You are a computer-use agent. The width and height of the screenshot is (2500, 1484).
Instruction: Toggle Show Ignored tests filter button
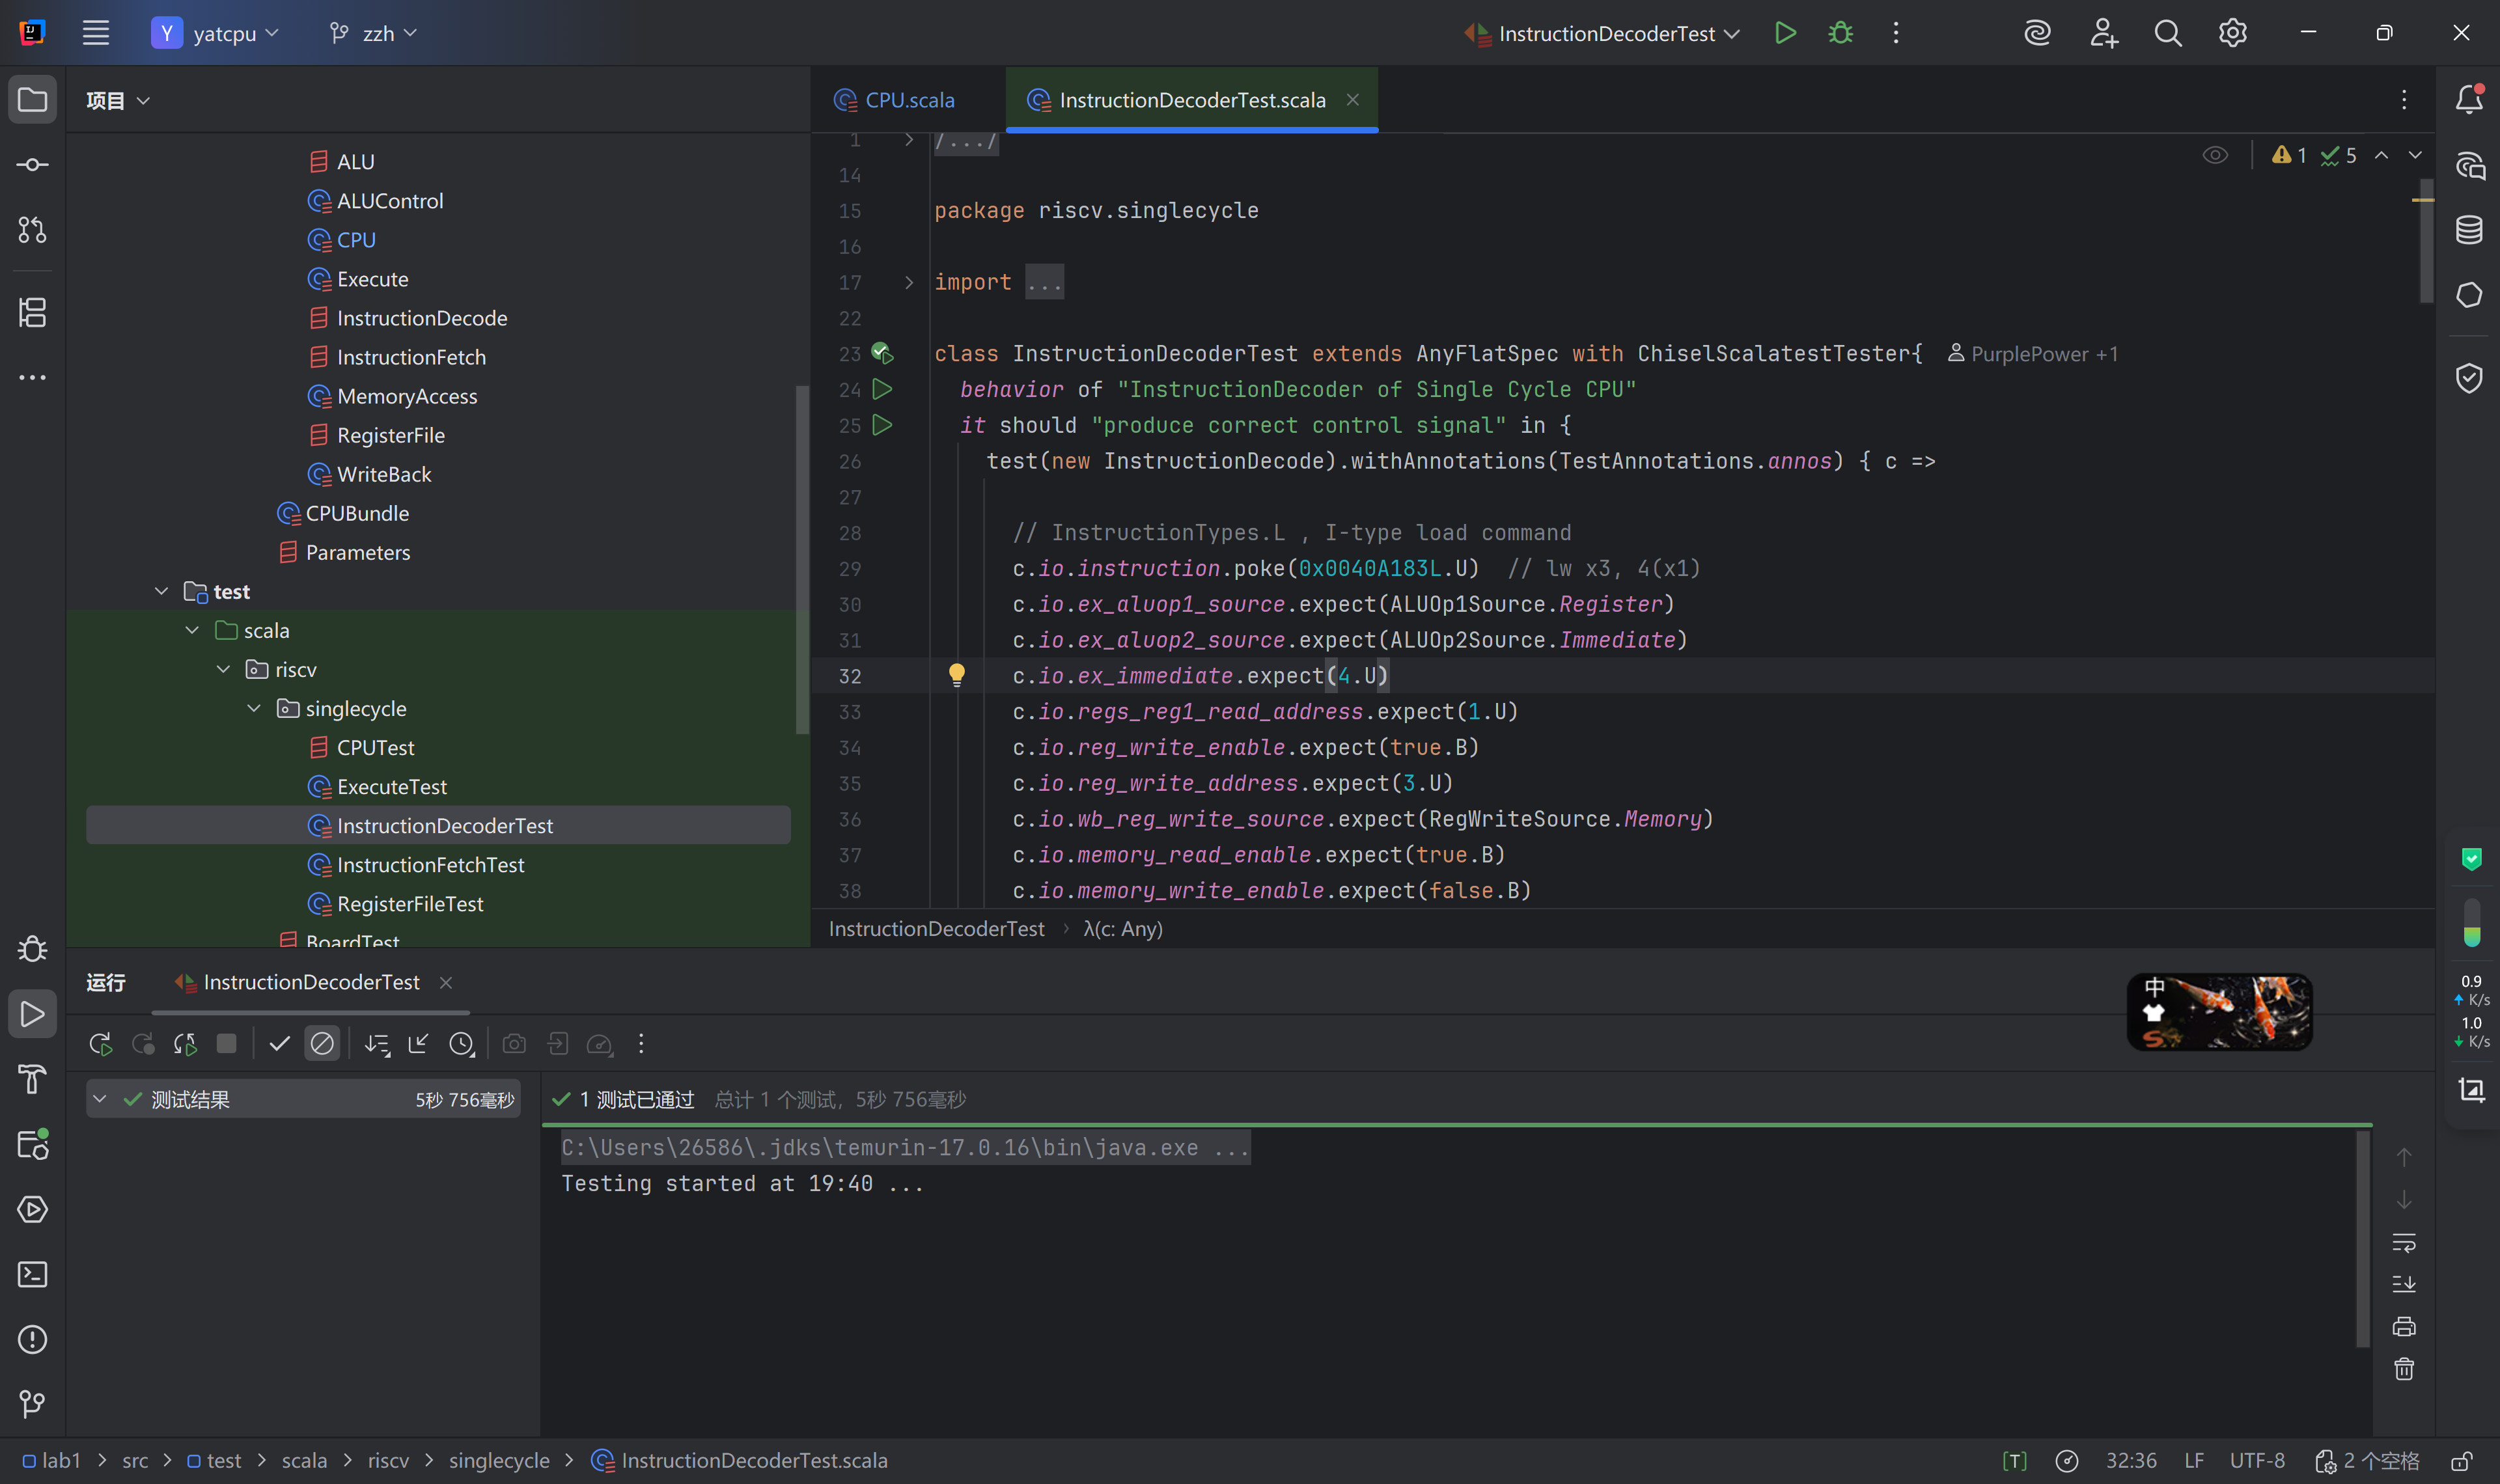click(x=322, y=1044)
